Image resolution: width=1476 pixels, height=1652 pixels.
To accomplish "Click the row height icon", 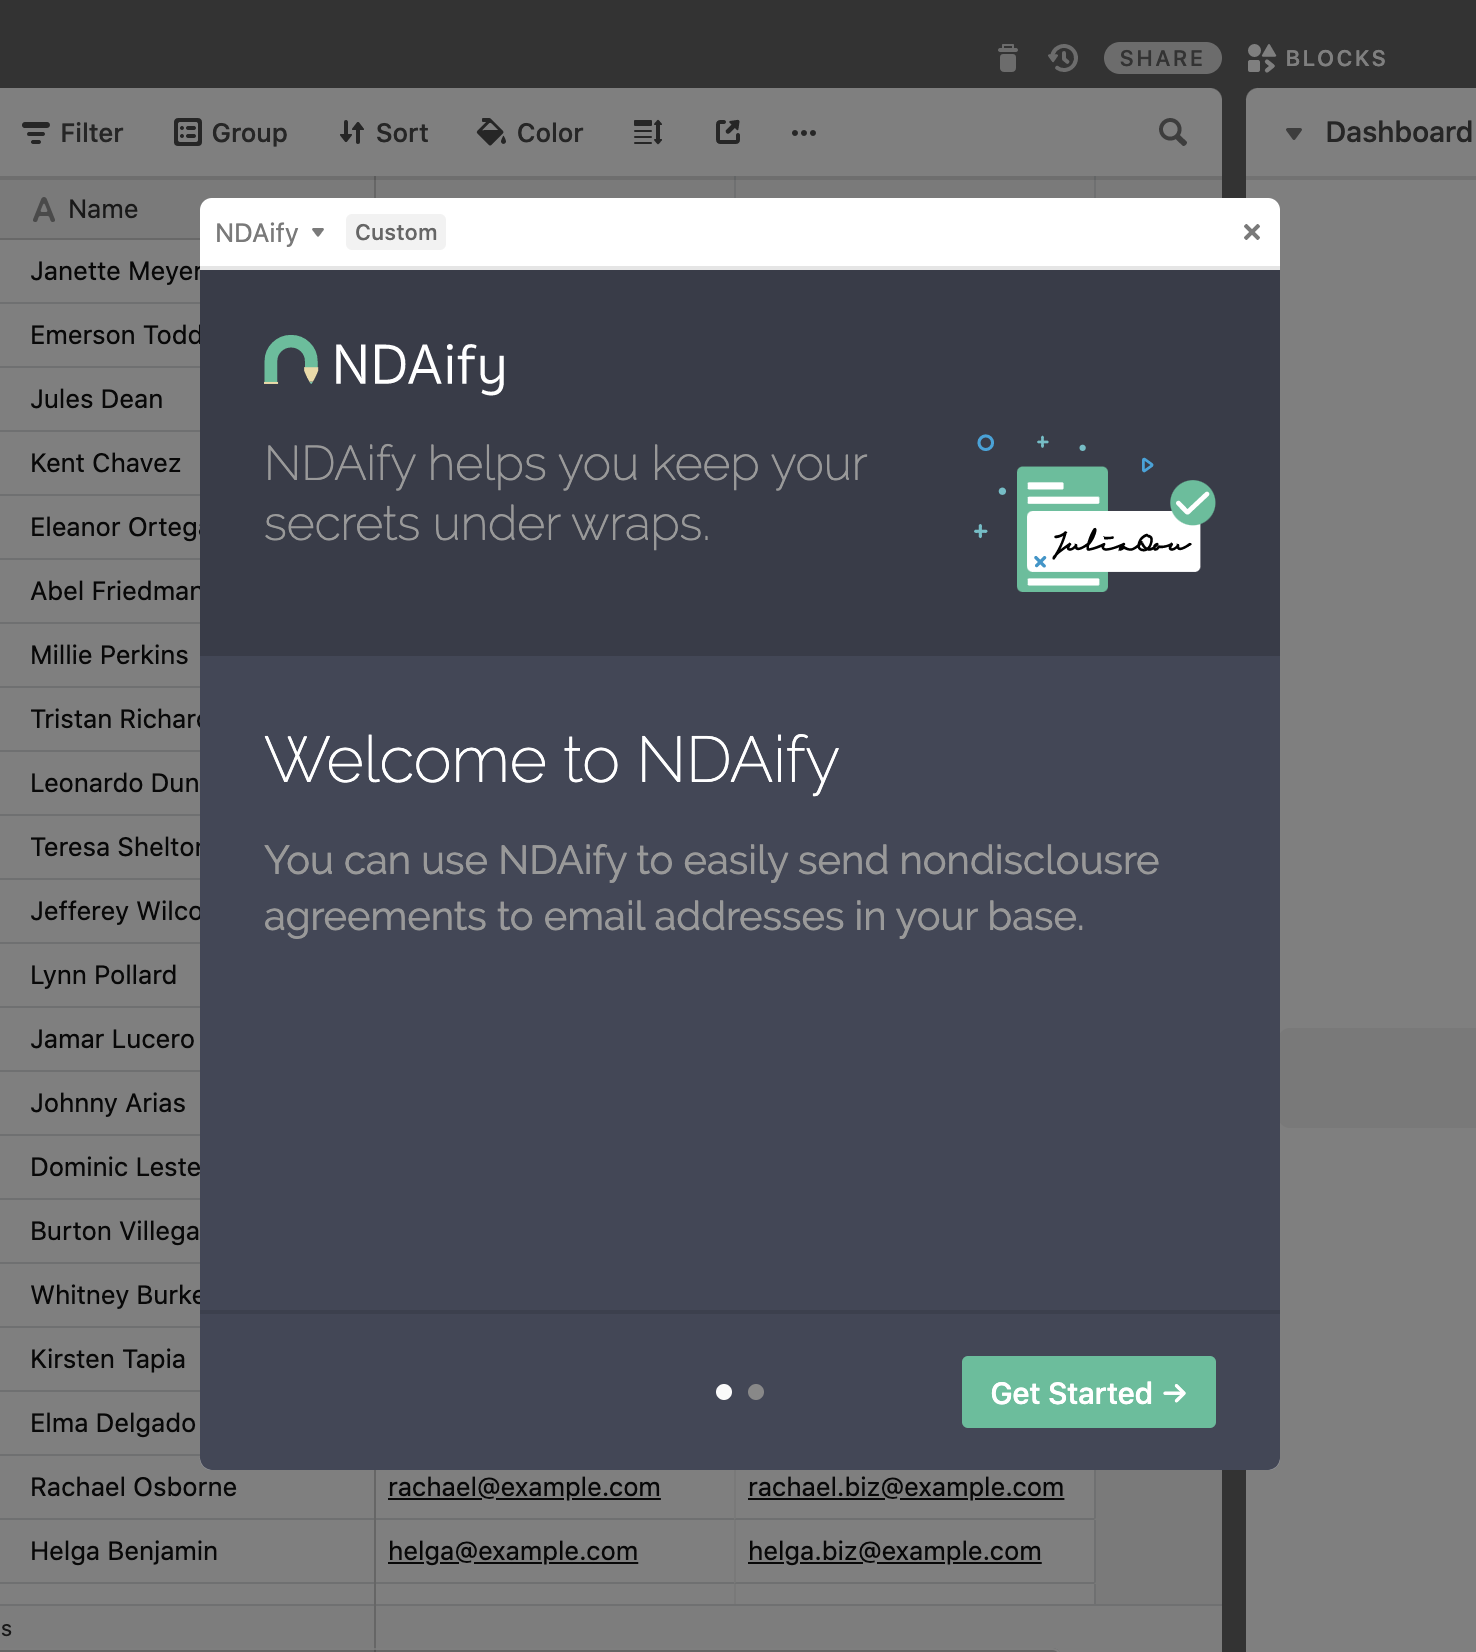I will (x=648, y=132).
